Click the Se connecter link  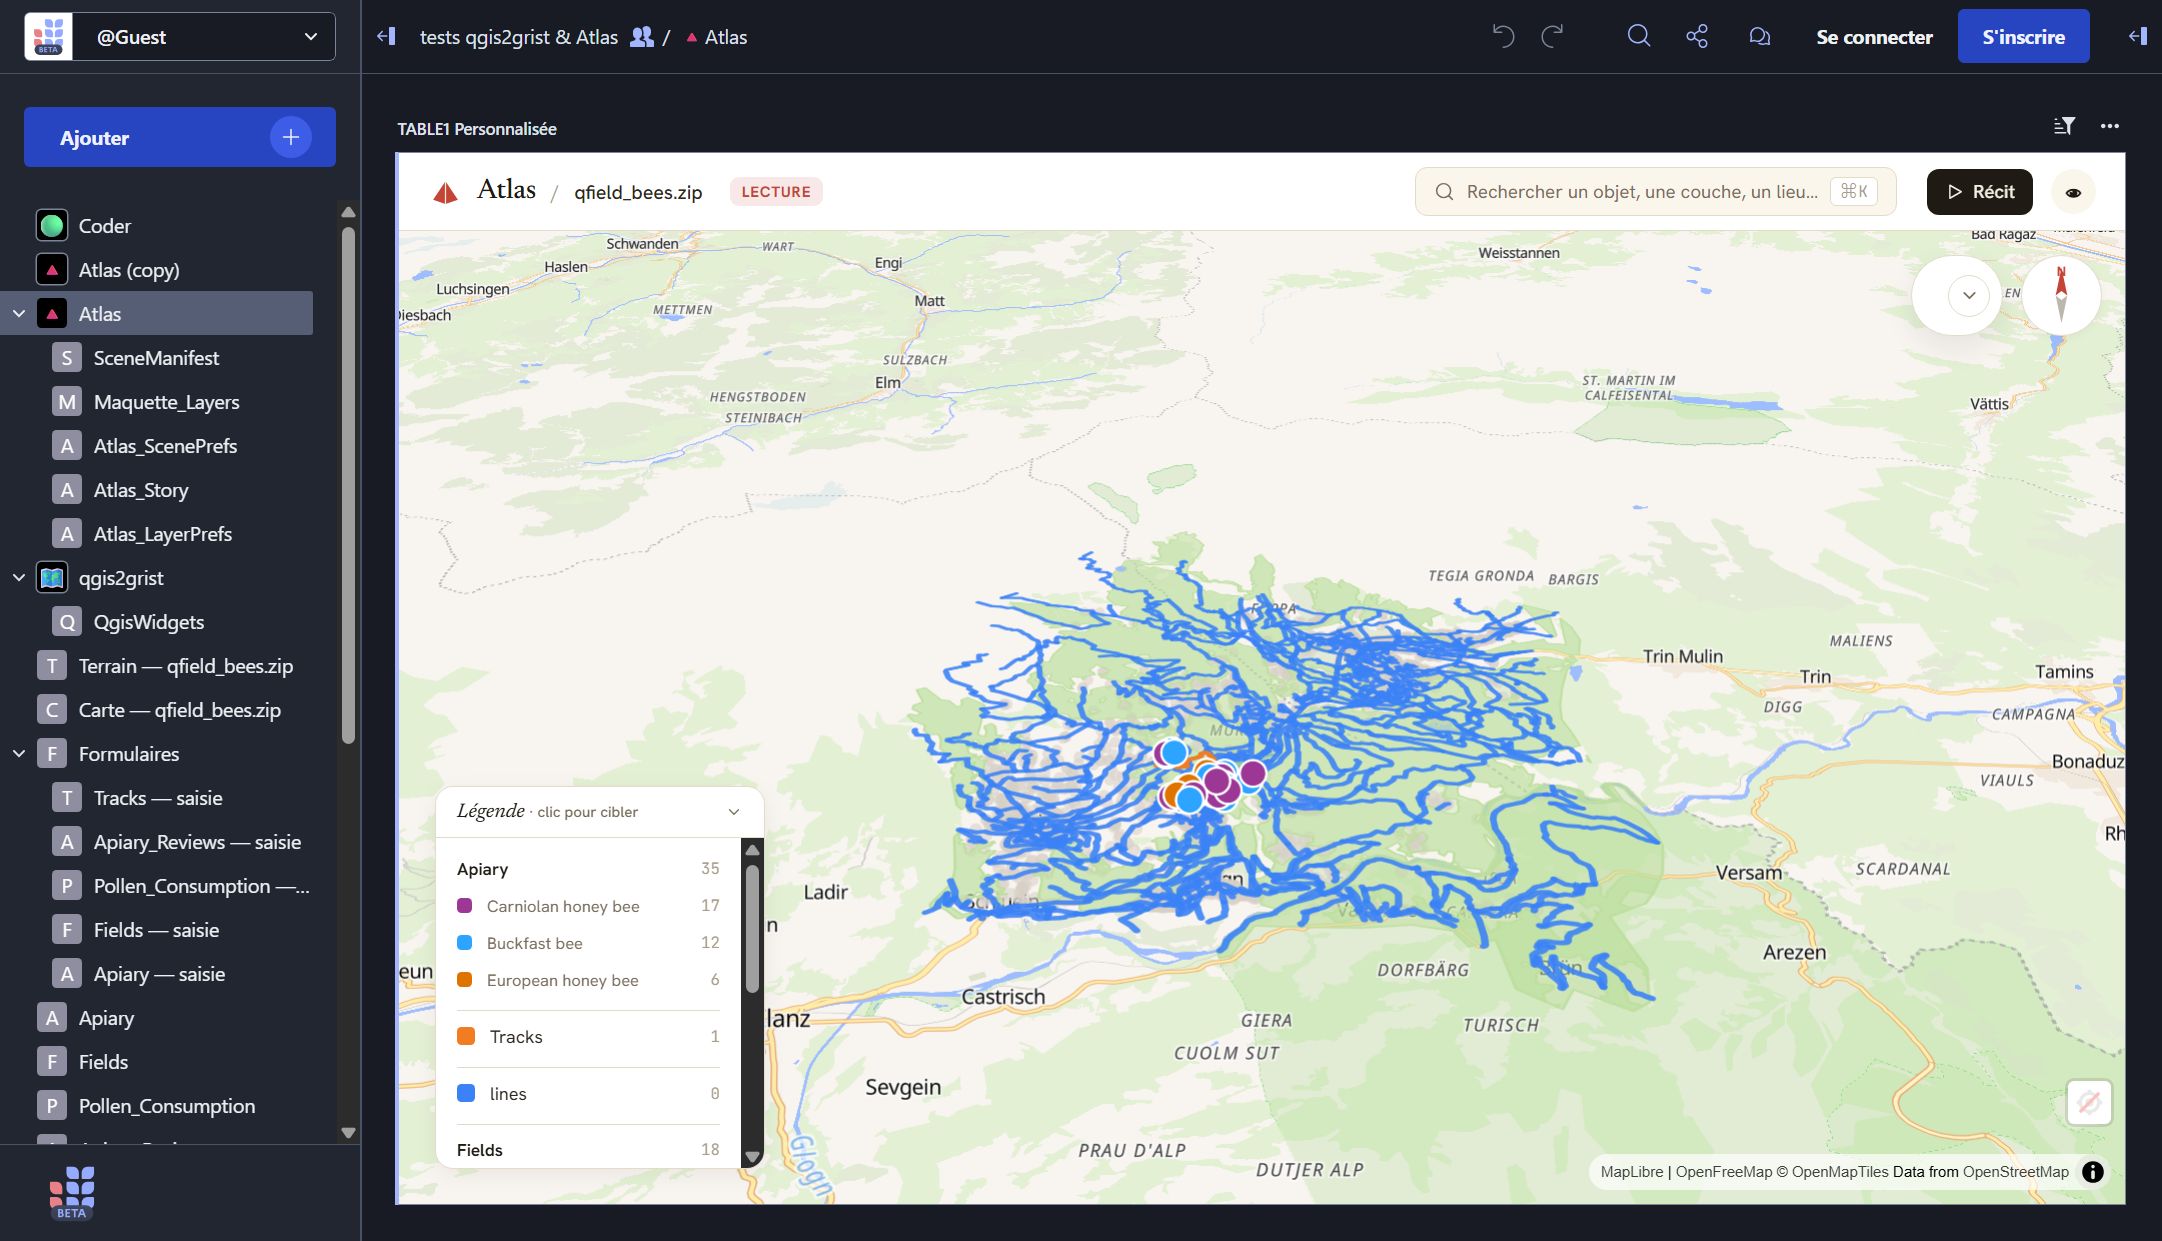pos(1874,37)
